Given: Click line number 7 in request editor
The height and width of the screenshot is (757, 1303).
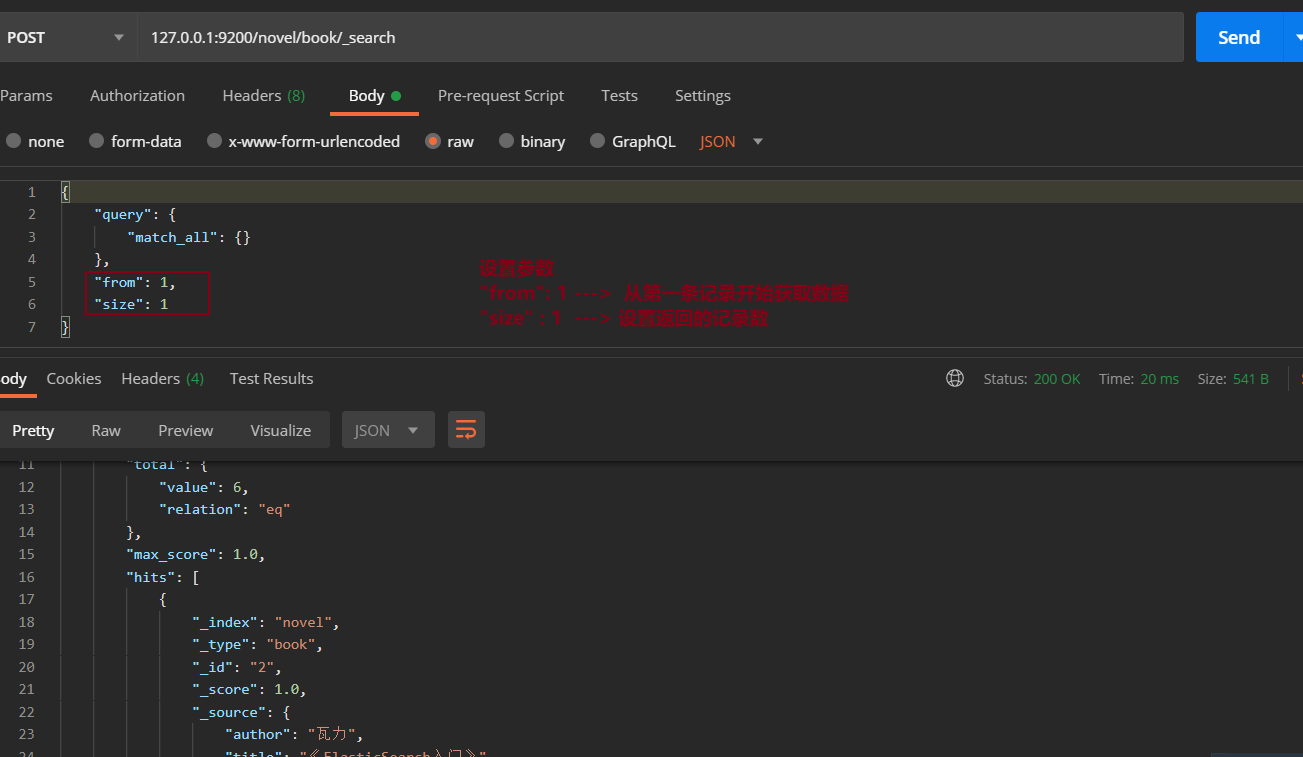Looking at the screenshot, I should point(32,327).
